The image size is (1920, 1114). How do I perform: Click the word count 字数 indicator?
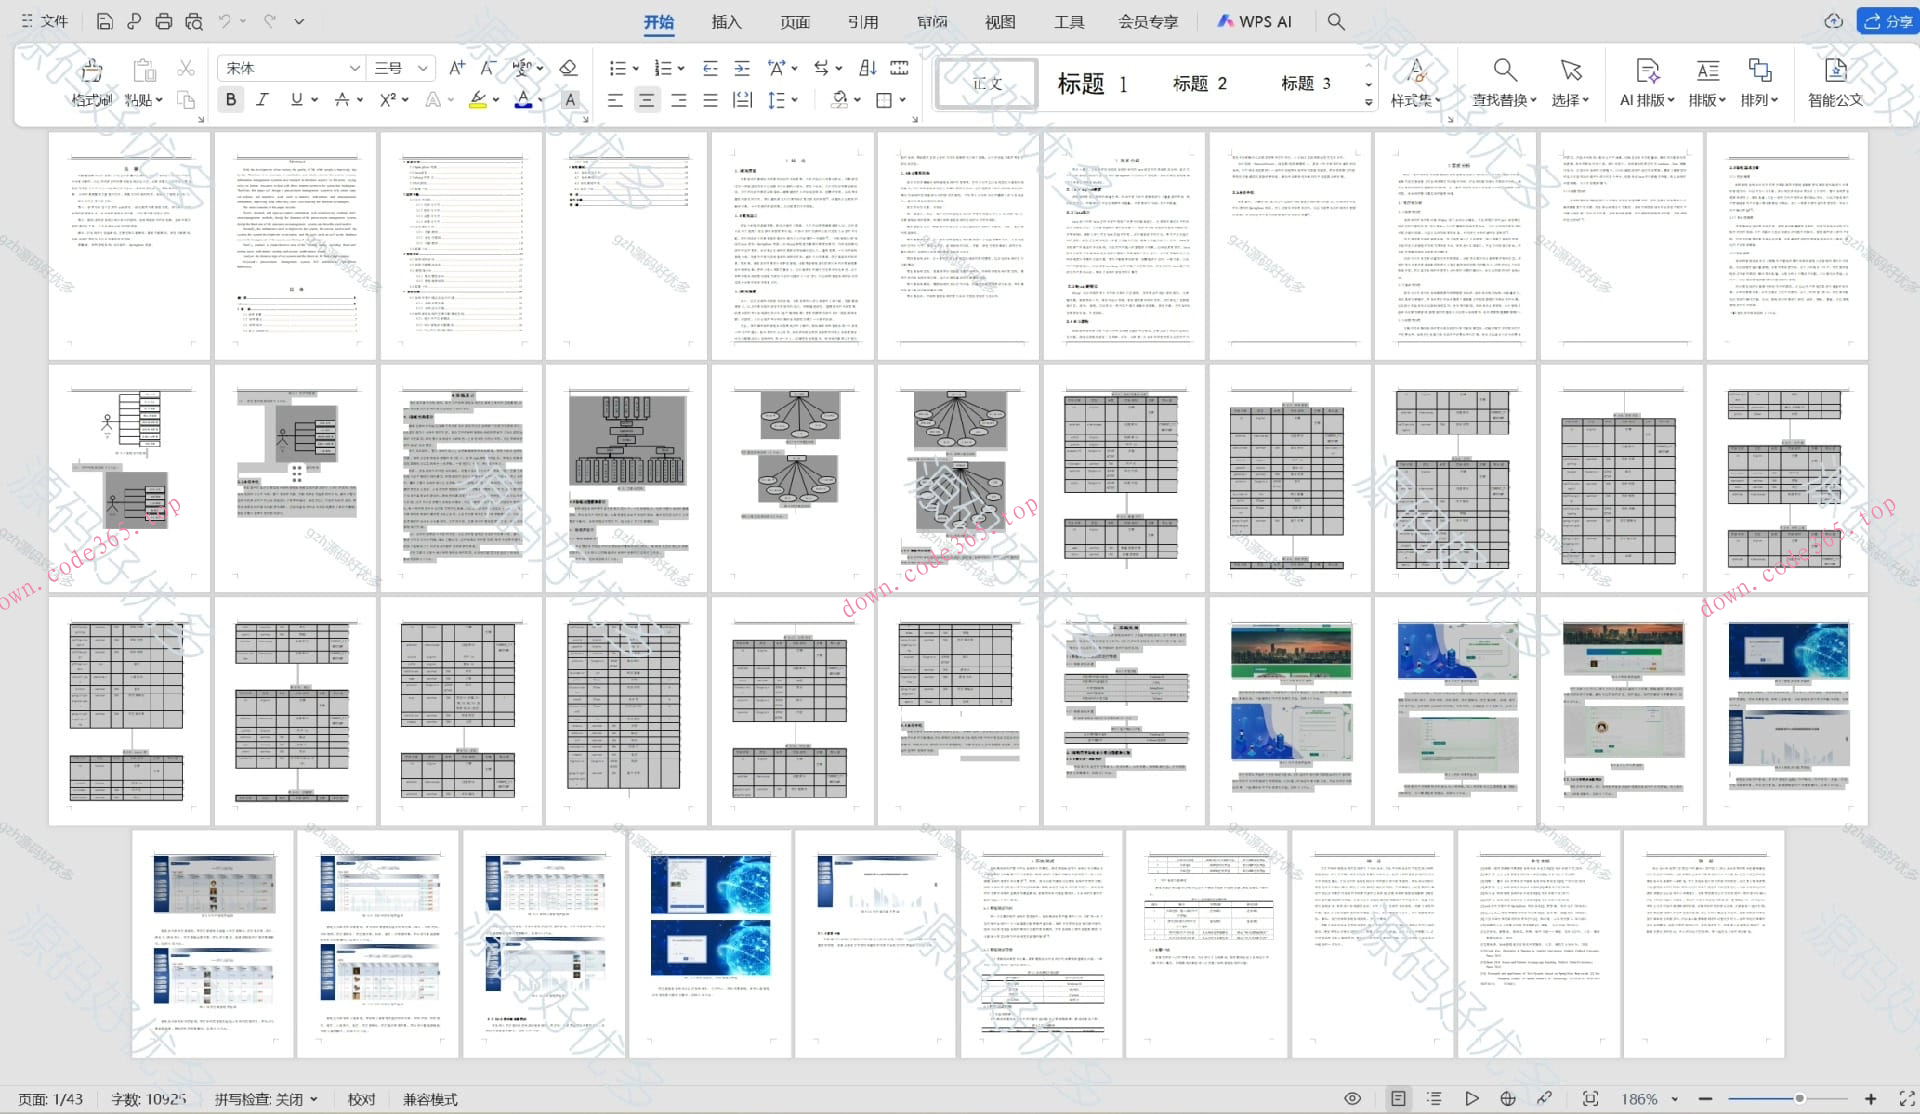coord(148,1099)
